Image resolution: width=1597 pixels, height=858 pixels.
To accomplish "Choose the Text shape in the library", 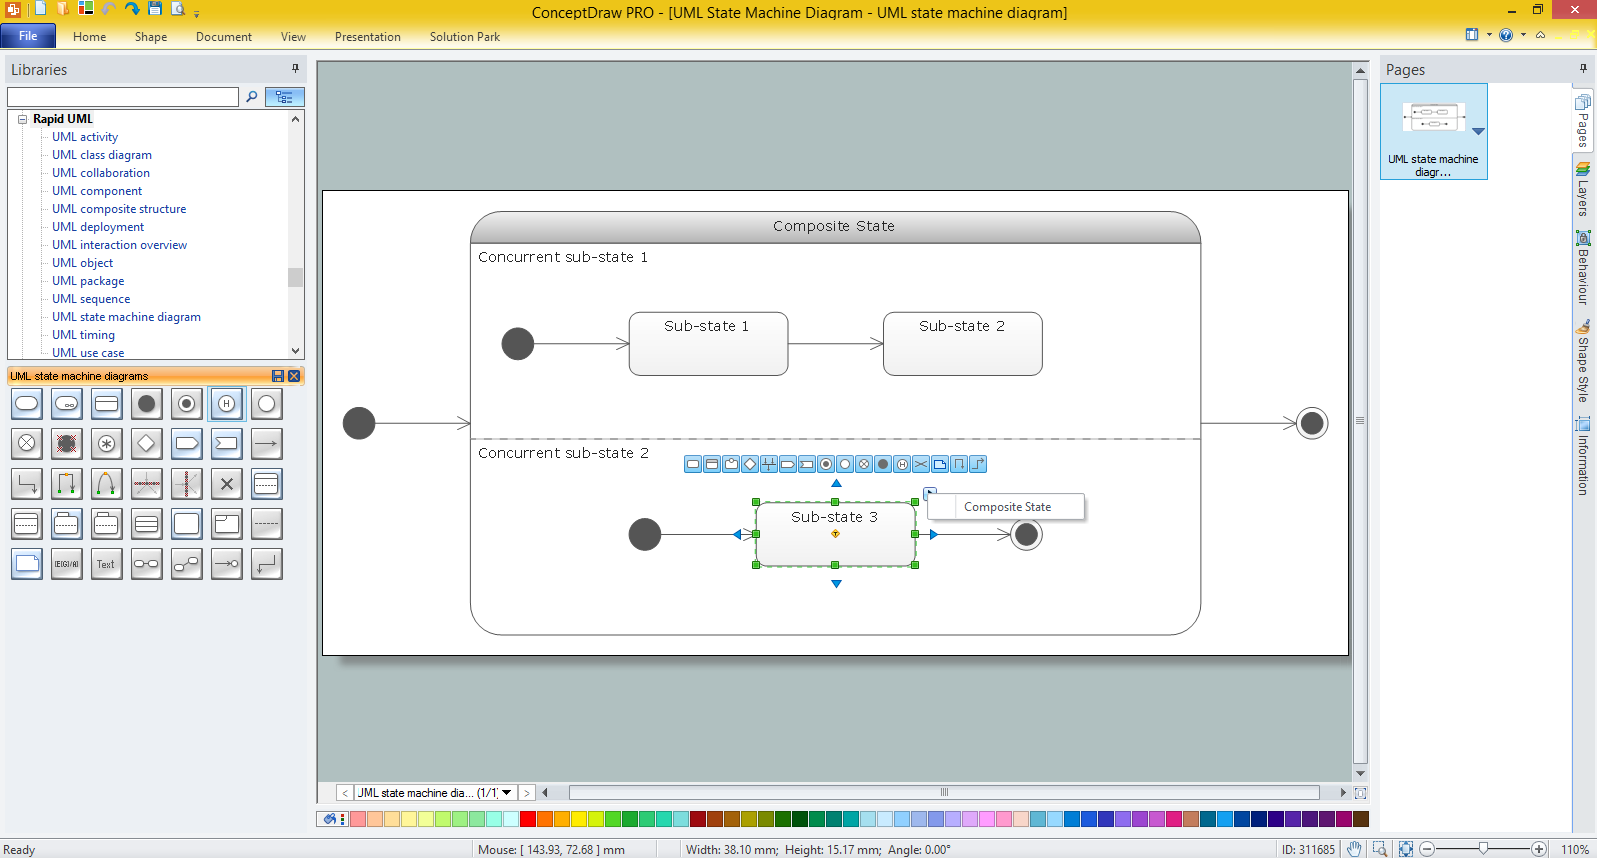I will coord(107,564).
